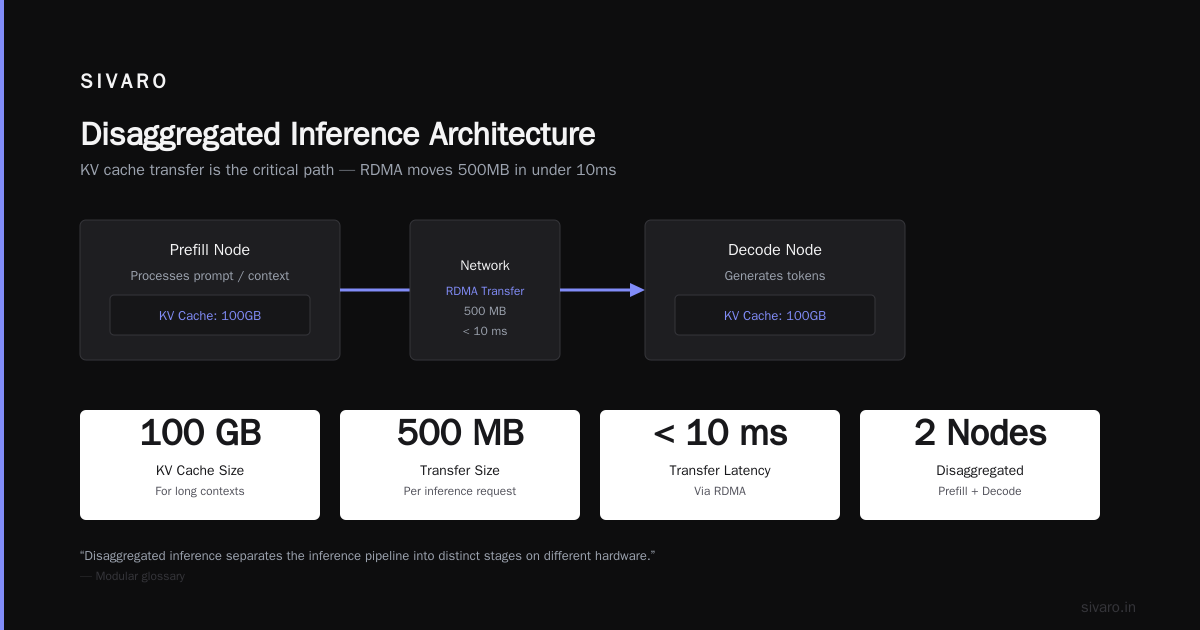The width and height of the screenshot is (1200, 630).
Task: Click the Modular glossary attribution
Action: pos(133,576)
